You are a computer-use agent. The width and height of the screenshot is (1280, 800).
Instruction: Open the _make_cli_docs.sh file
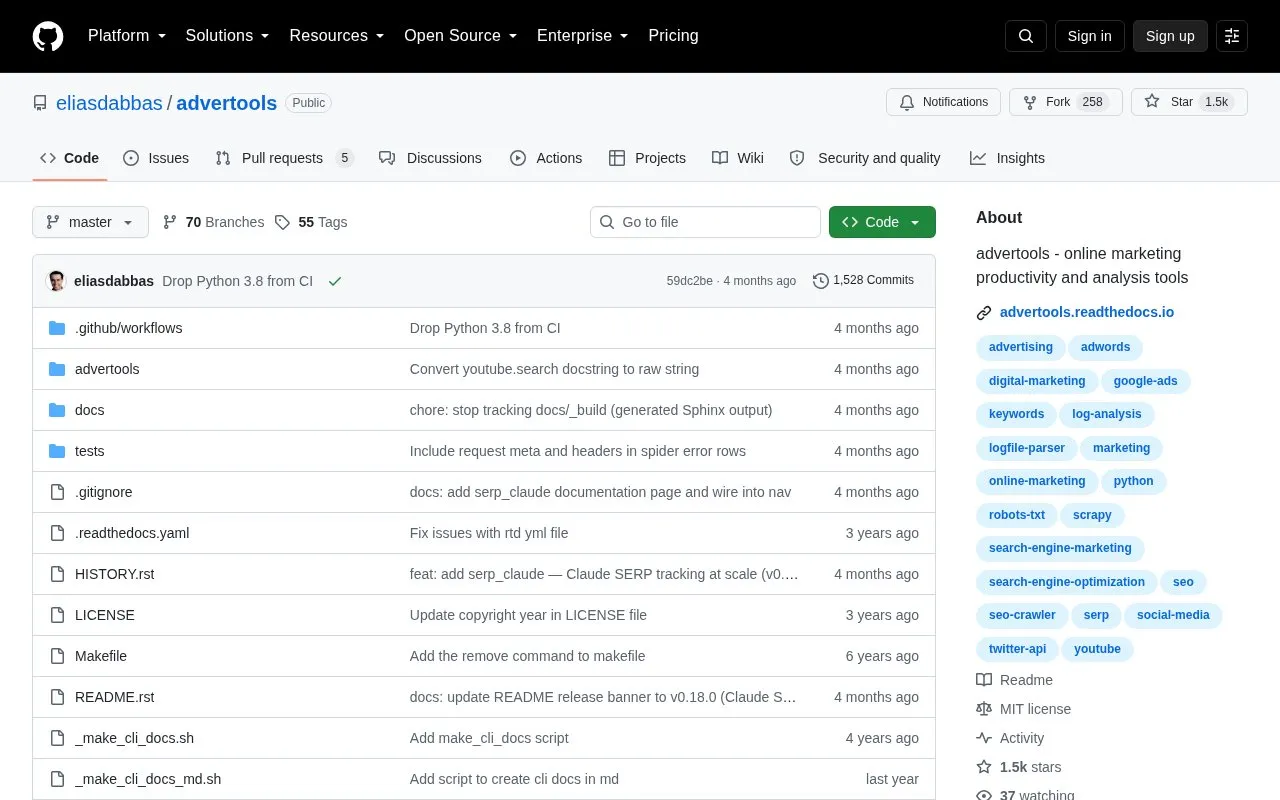click(x=134, y=738)
